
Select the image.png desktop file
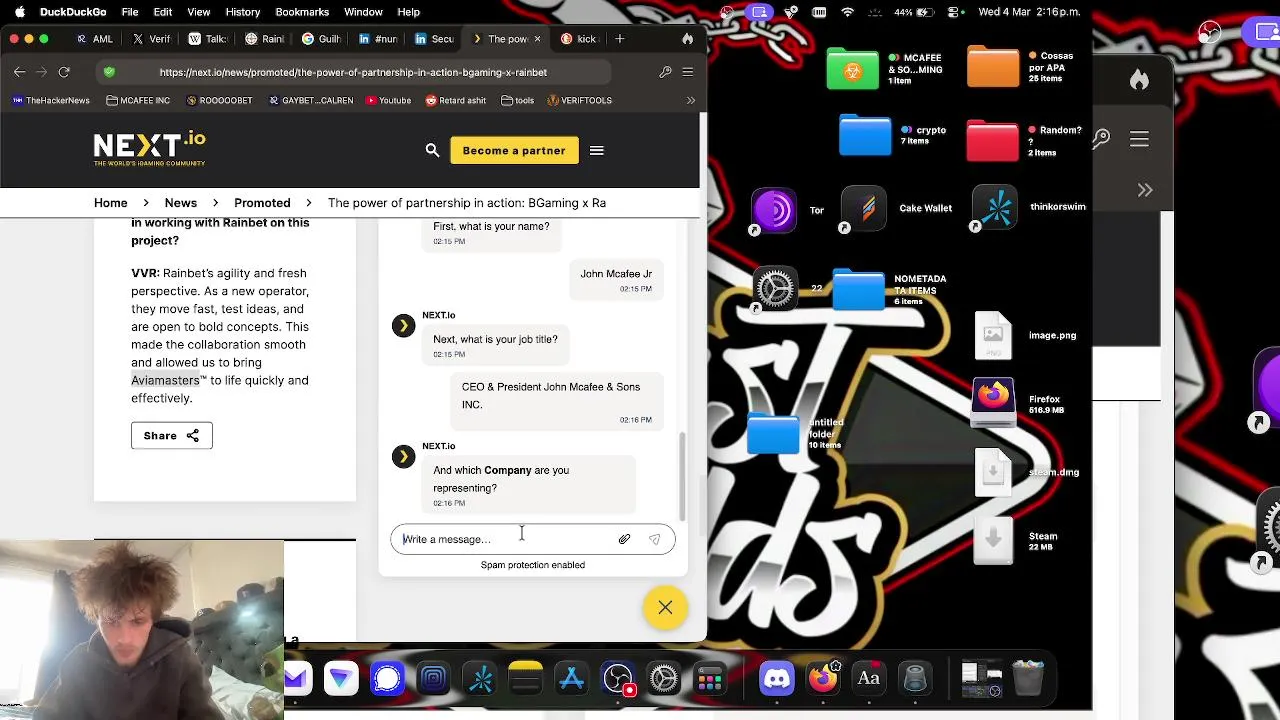coord(993,336)
